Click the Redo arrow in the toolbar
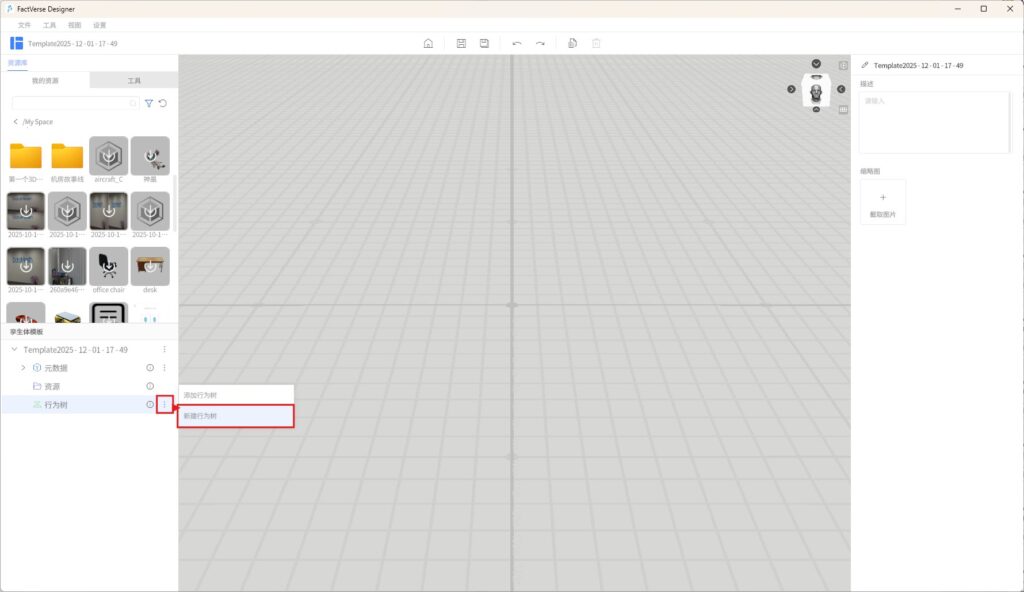 click(x=540, y=44)
